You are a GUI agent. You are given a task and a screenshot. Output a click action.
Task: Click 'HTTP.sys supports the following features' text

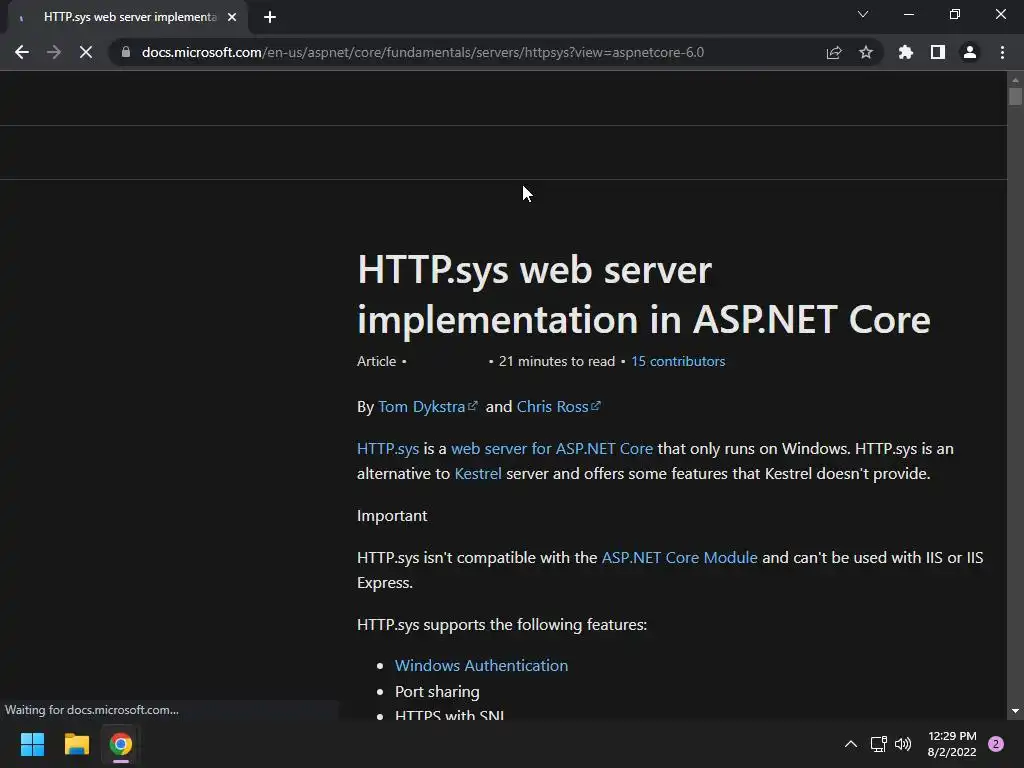[502, 625]
